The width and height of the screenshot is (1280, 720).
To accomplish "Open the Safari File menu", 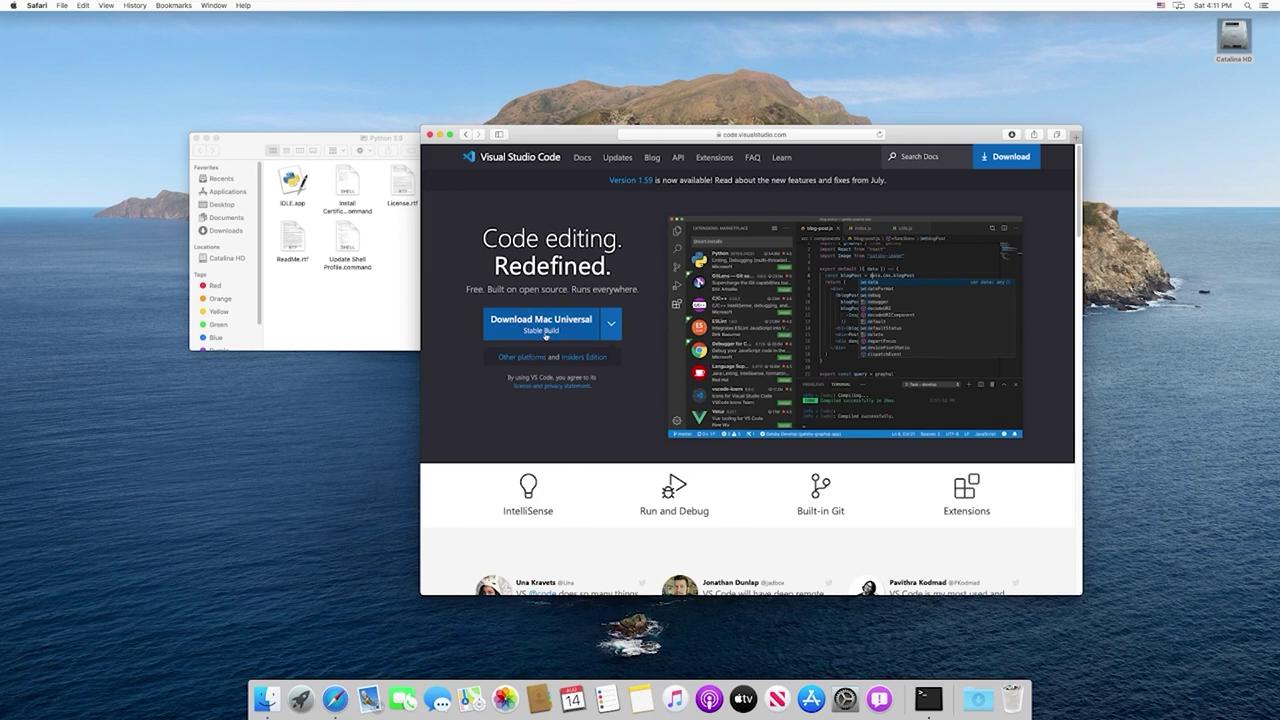I will coord(62,5).
